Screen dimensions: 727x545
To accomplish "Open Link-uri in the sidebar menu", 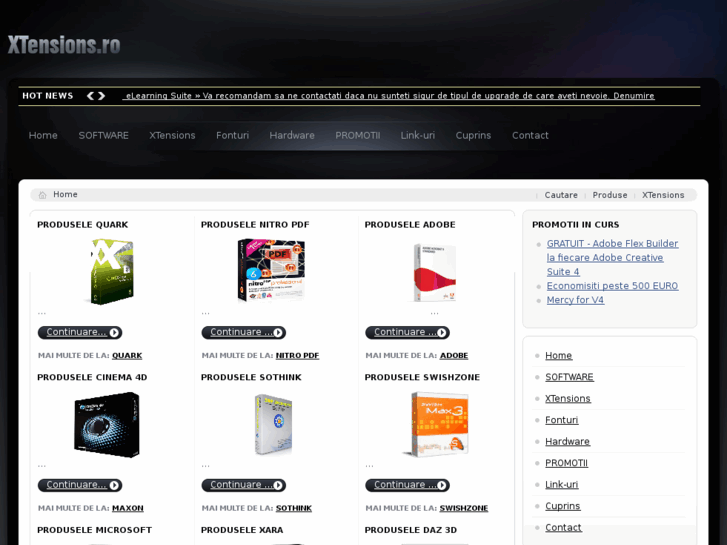I will [x=561, y=485].
